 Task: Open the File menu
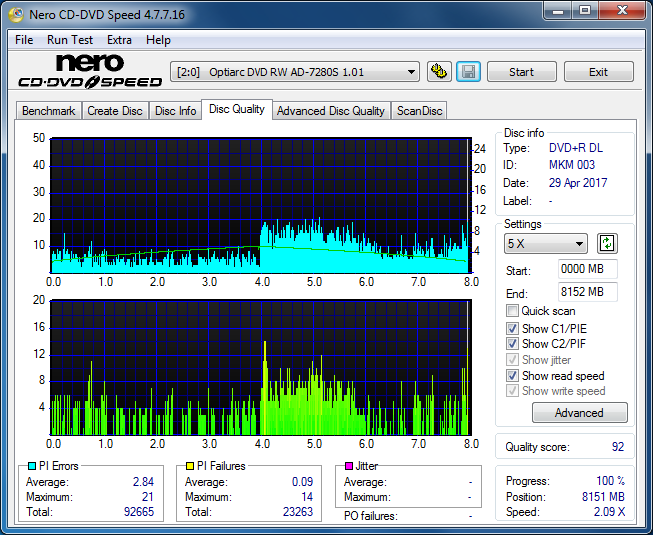click(x=24, y=40)
